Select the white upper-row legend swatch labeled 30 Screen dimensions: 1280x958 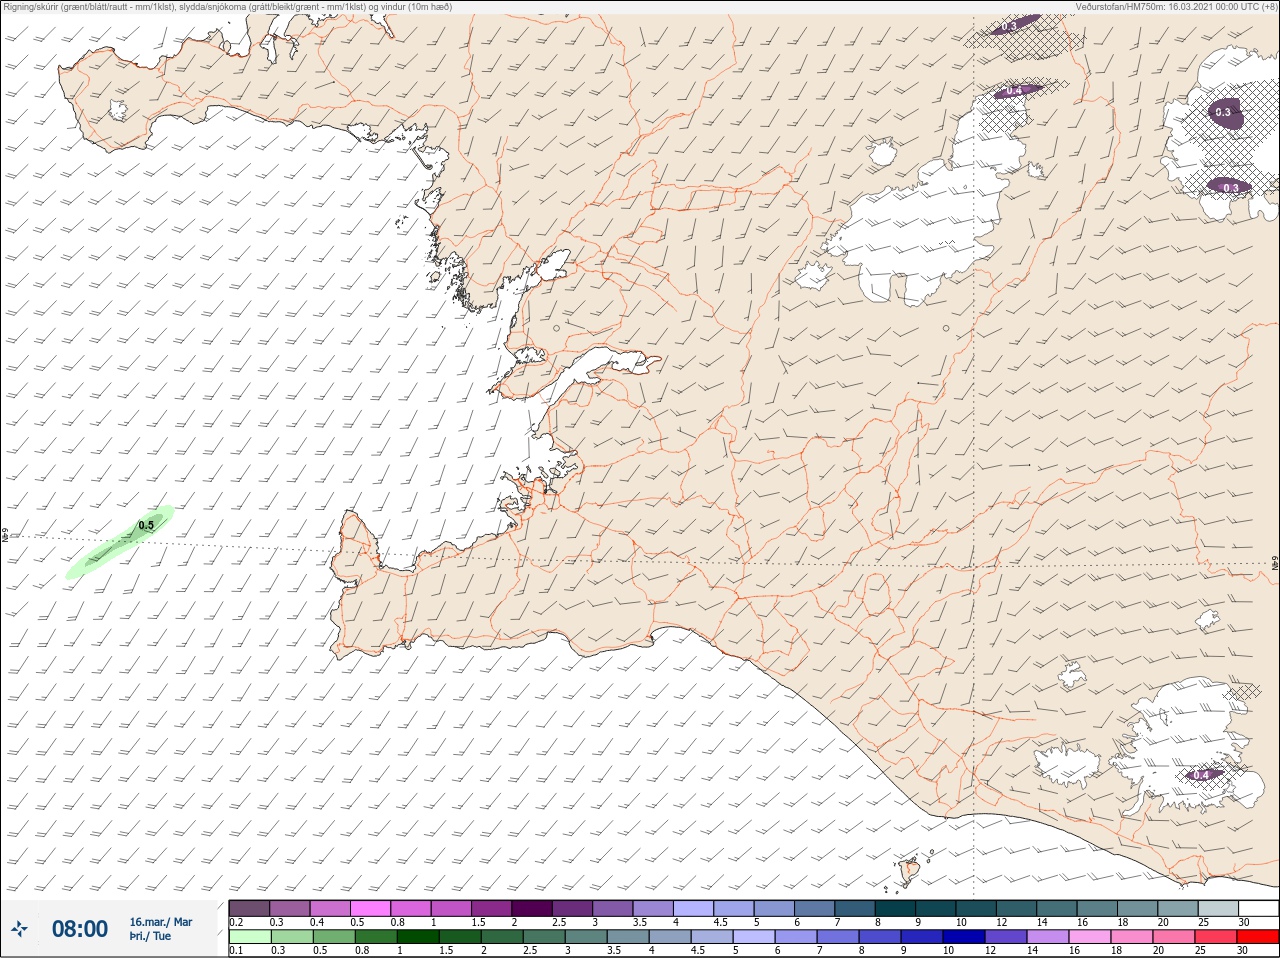click(1259, 908)
